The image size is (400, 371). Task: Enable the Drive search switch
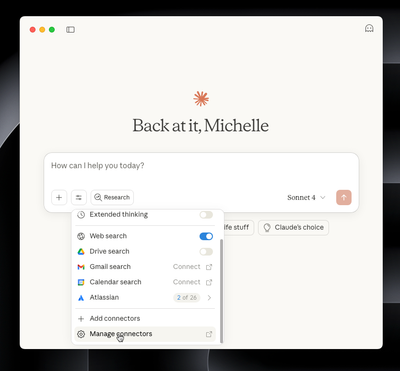point(206,252)
